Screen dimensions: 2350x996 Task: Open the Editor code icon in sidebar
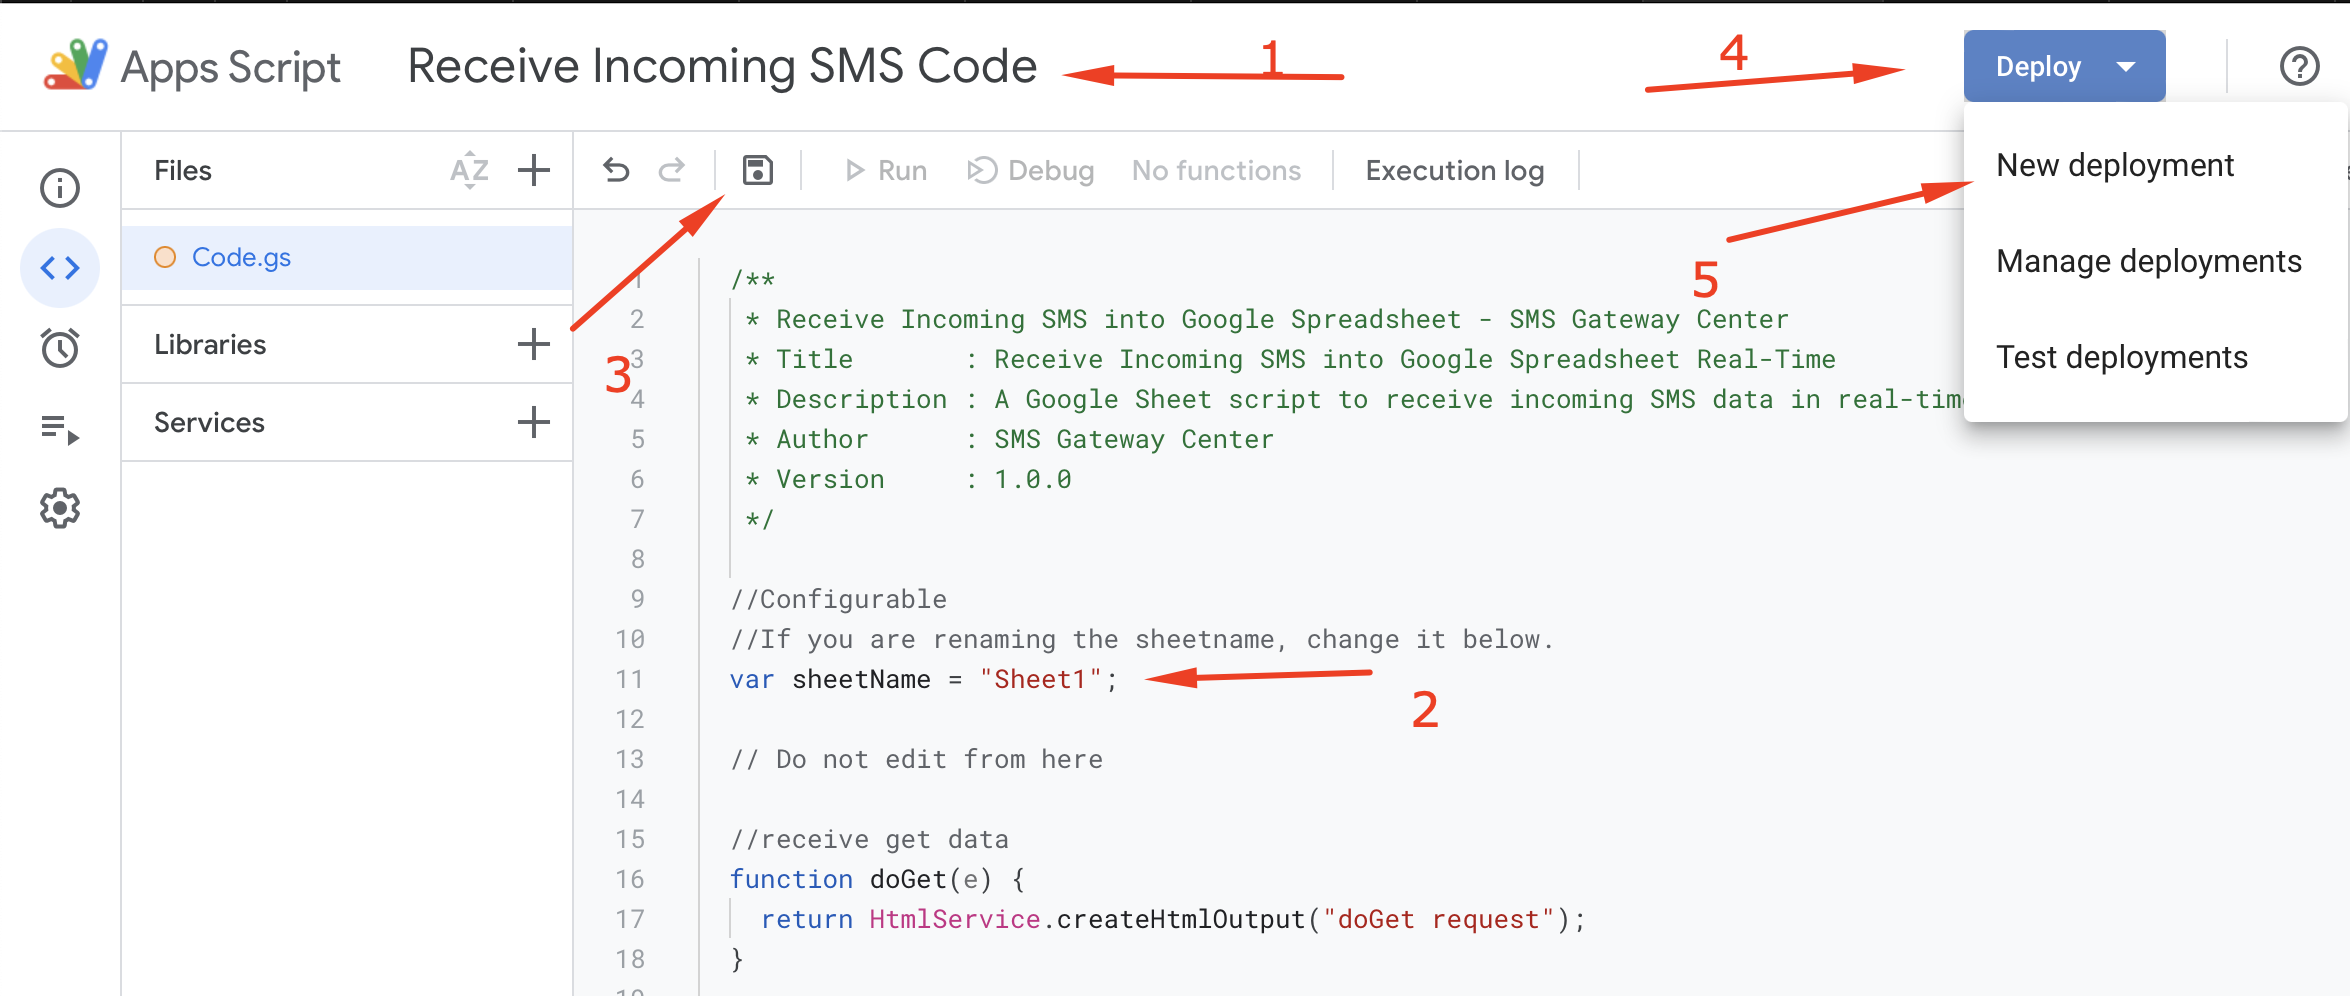[60, 268]
